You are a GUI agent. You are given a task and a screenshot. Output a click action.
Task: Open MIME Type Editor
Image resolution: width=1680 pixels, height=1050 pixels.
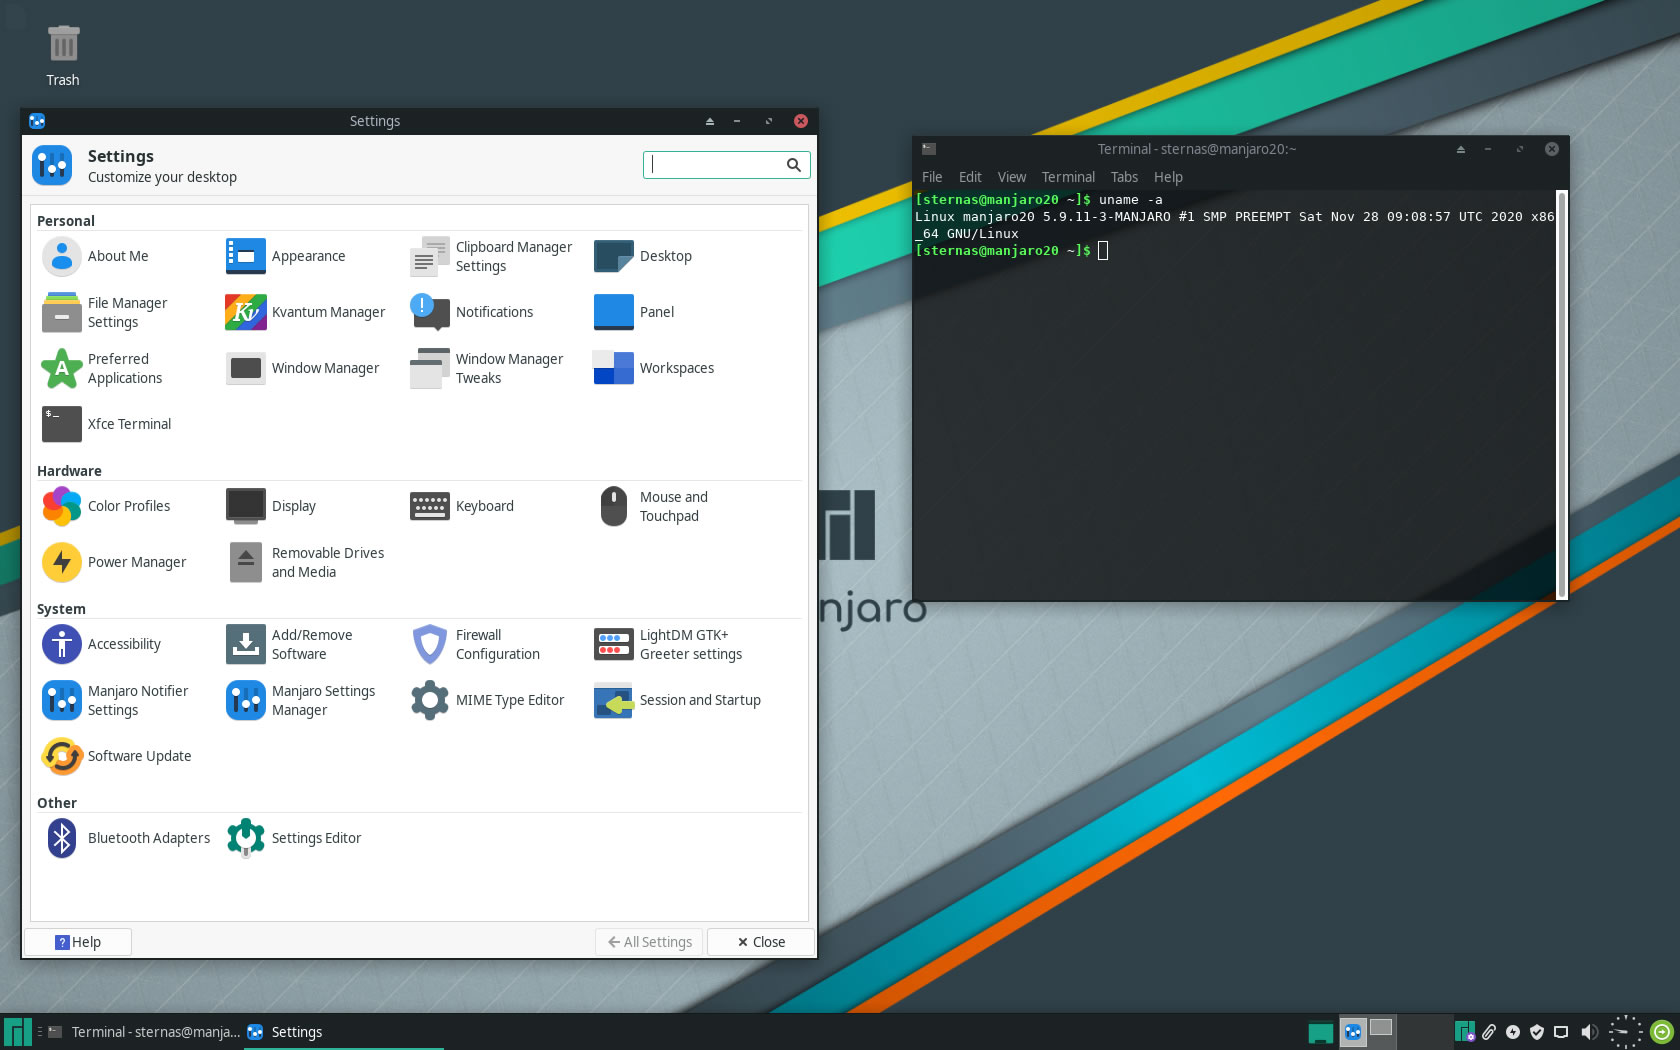[487, 700]
